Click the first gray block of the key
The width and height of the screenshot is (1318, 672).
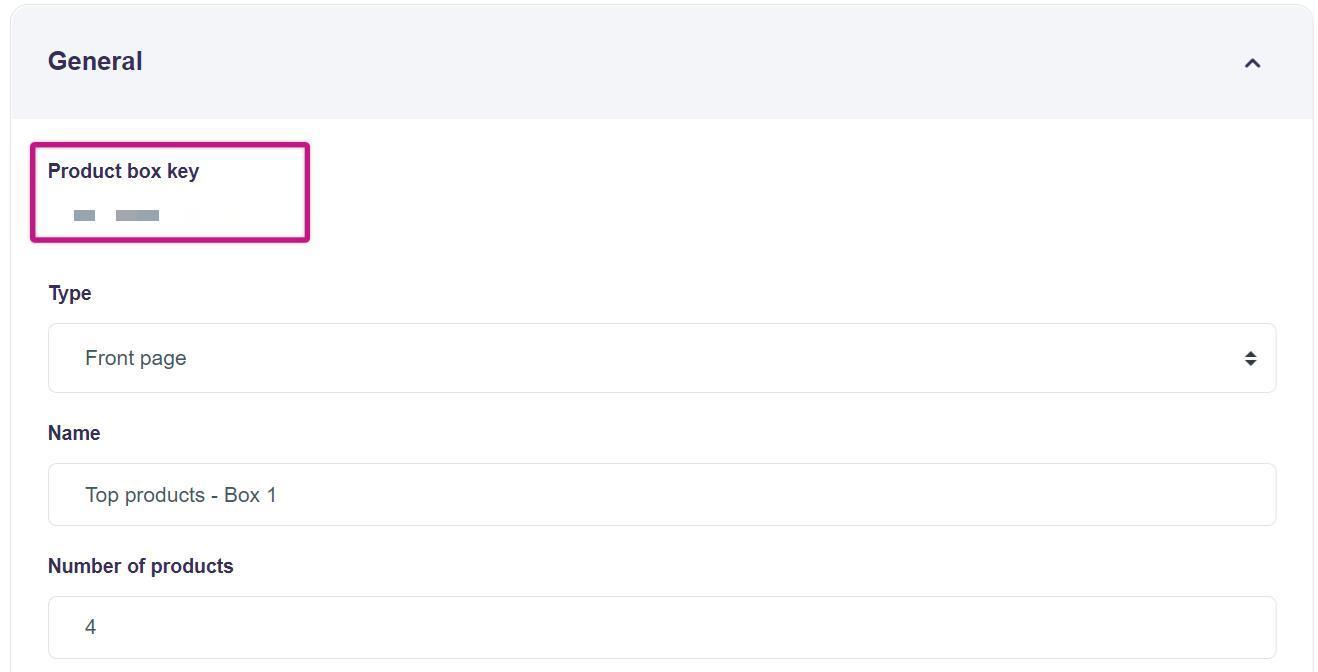click(x=84, y=215)
